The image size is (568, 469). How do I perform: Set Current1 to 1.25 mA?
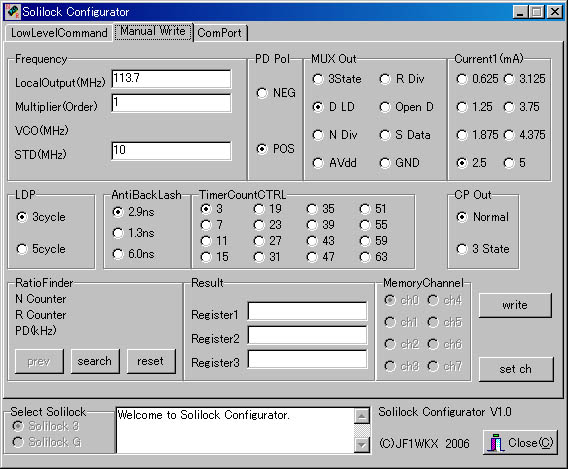coord(474,107)
